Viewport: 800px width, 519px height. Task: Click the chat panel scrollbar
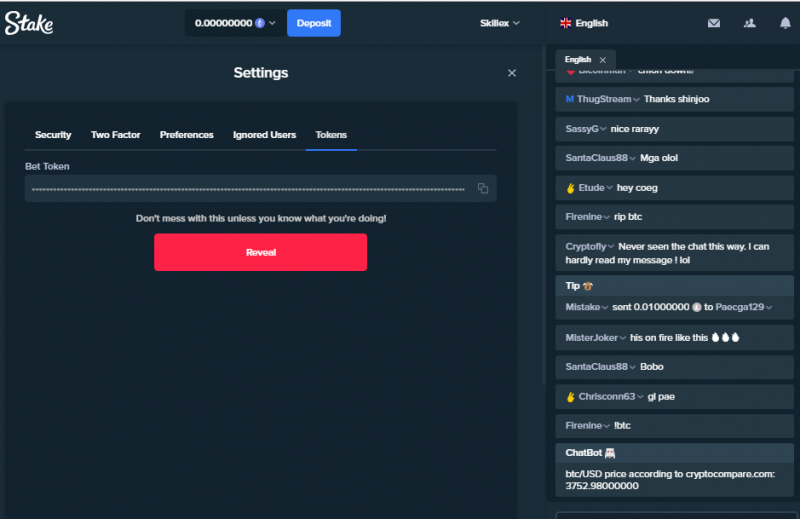pos(543,214)
